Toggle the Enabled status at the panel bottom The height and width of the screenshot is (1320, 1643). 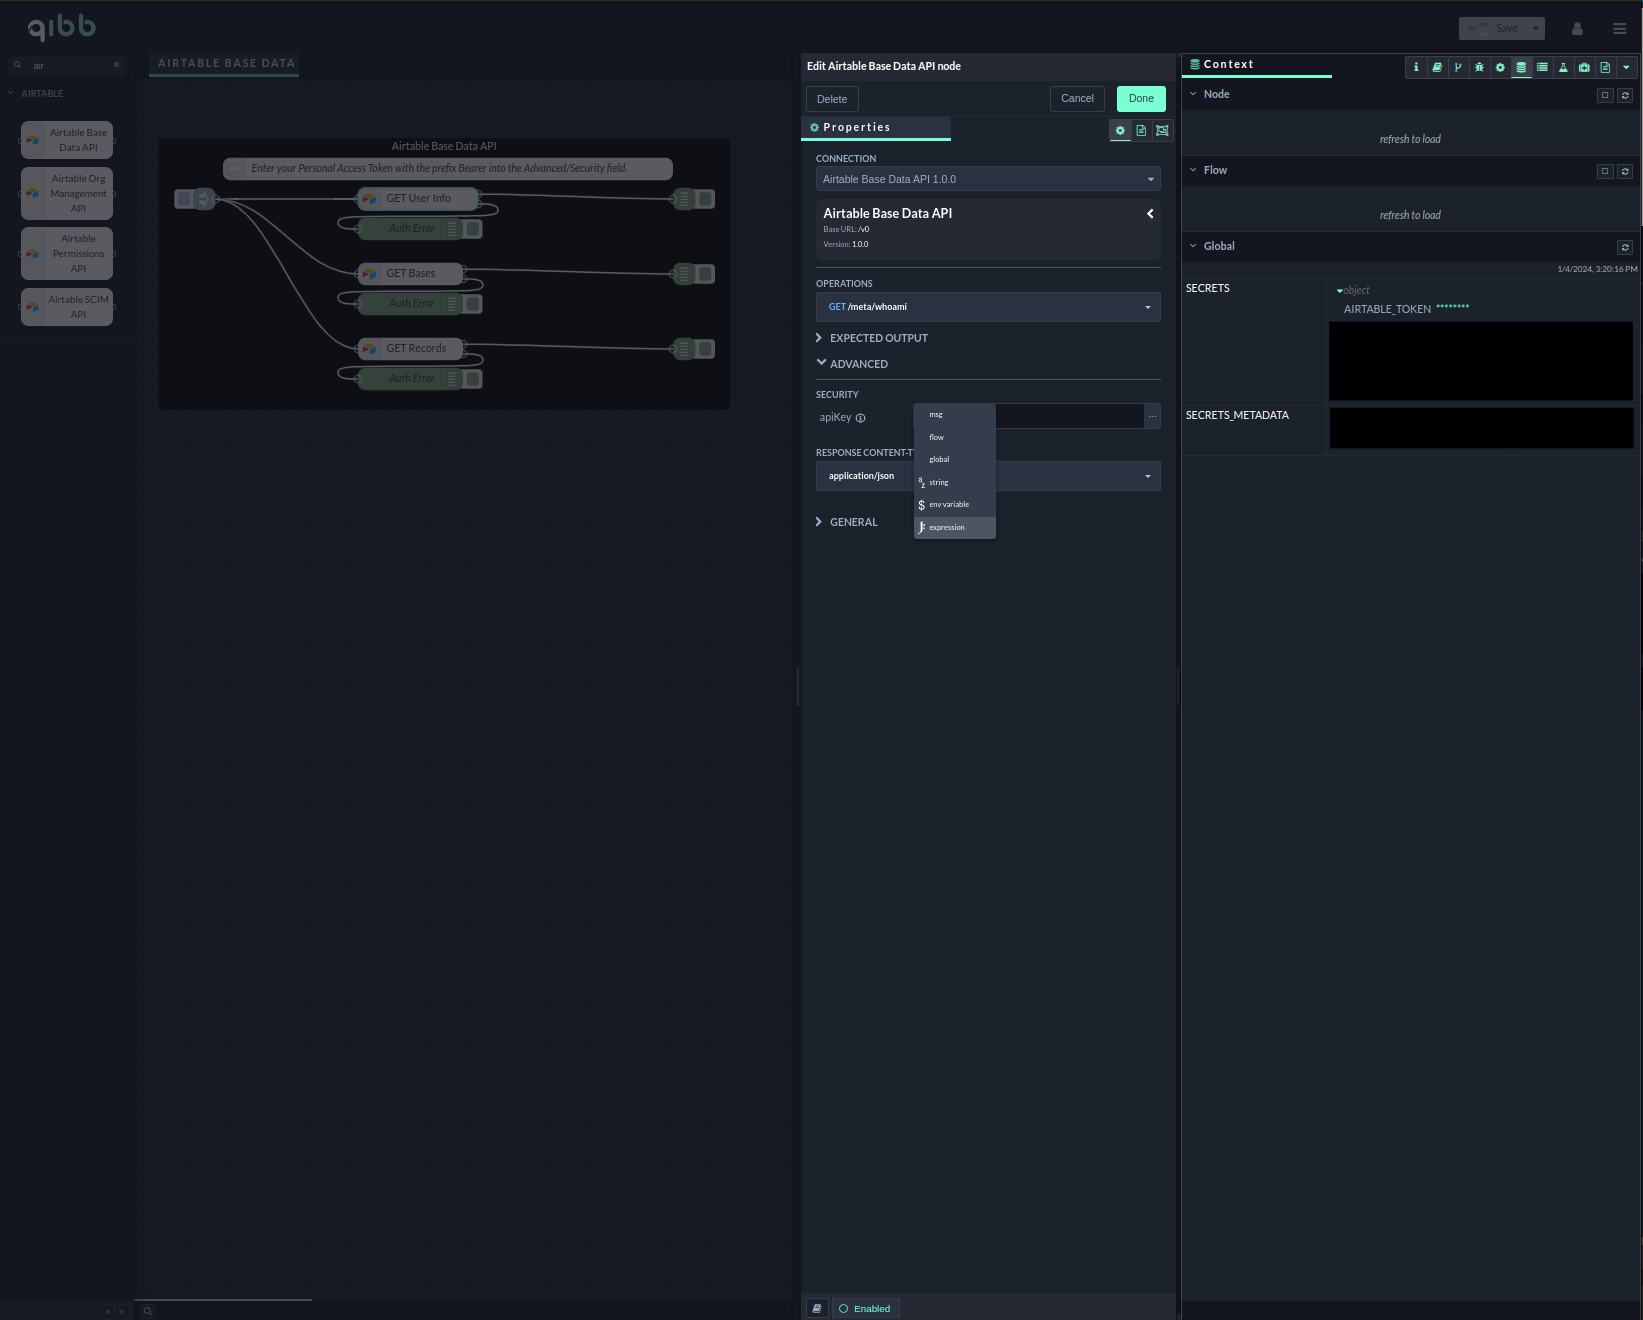(864, 1308)
